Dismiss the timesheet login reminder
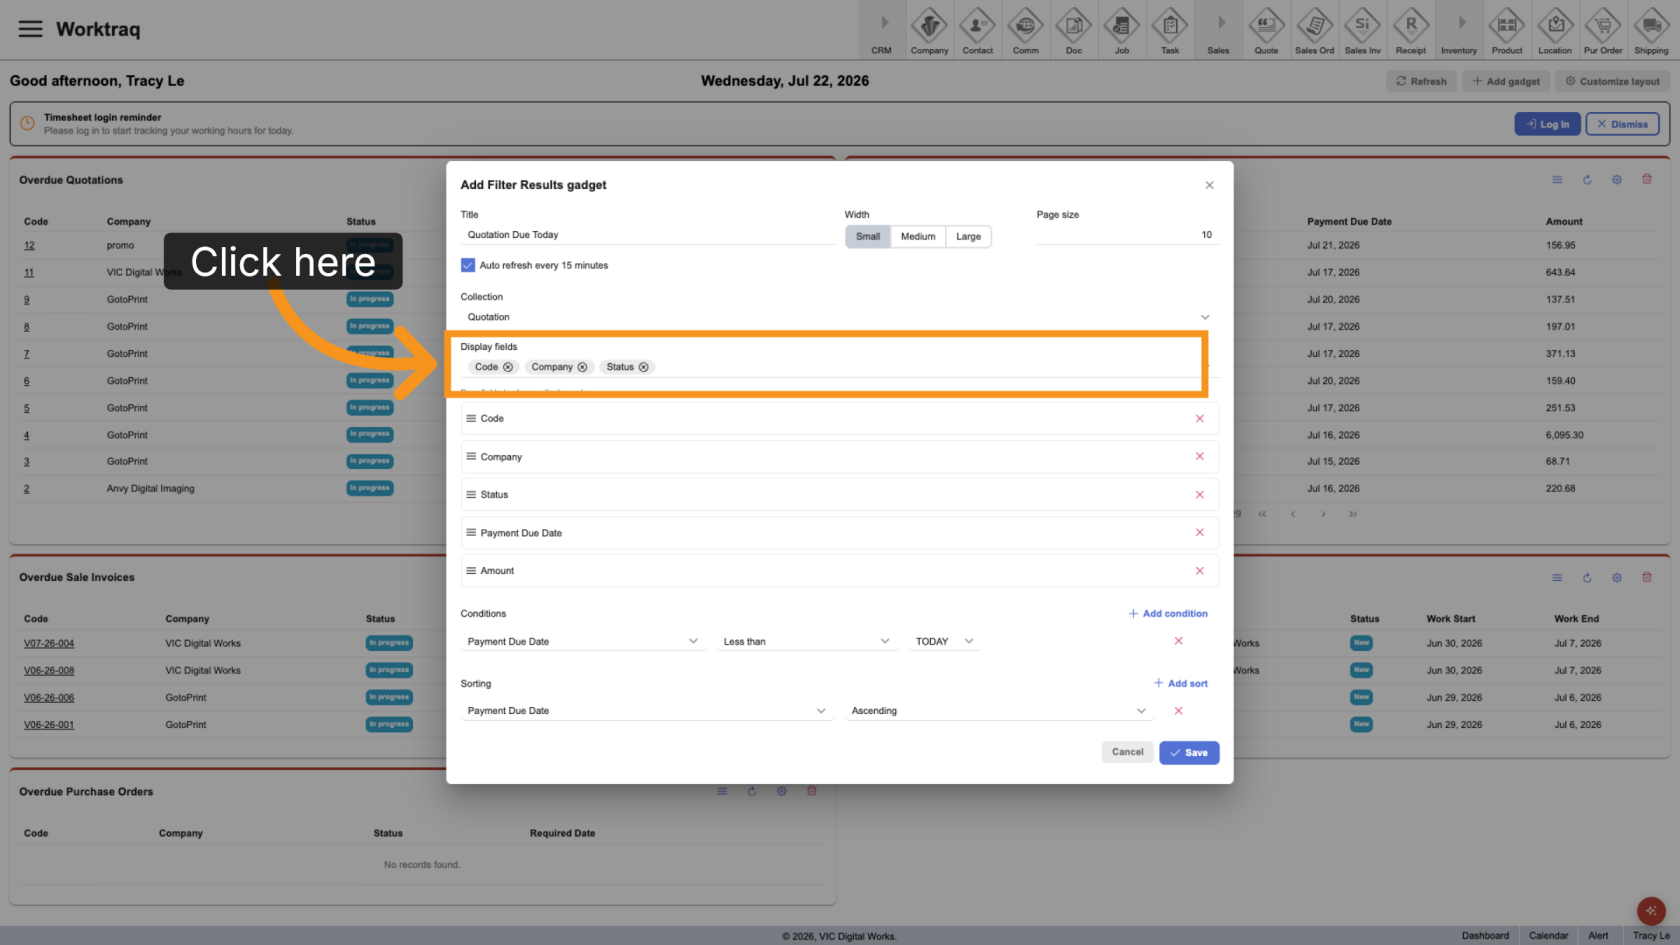 pos(1622,124)
